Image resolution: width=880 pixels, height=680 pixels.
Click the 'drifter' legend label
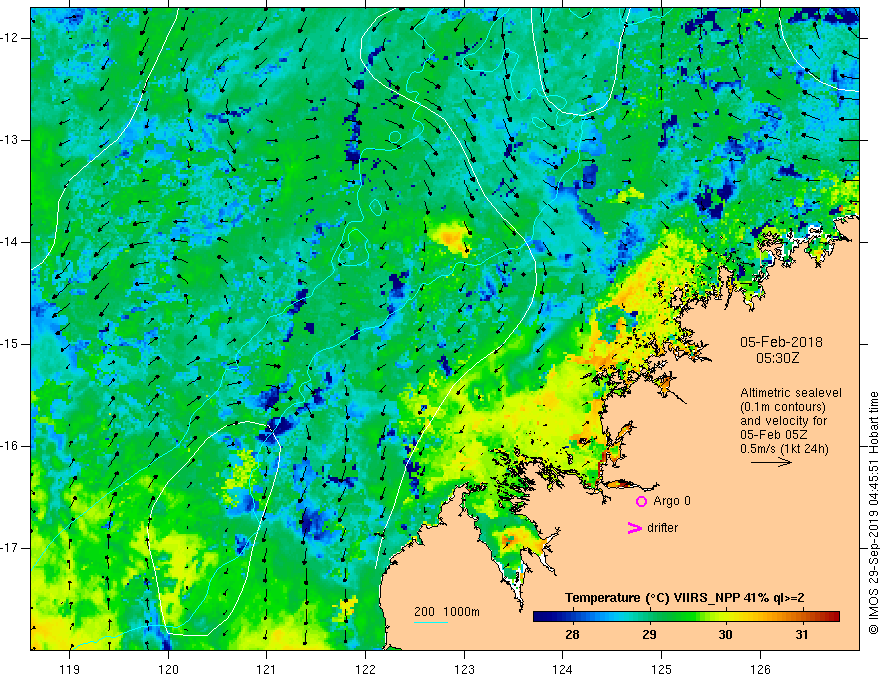662,528
